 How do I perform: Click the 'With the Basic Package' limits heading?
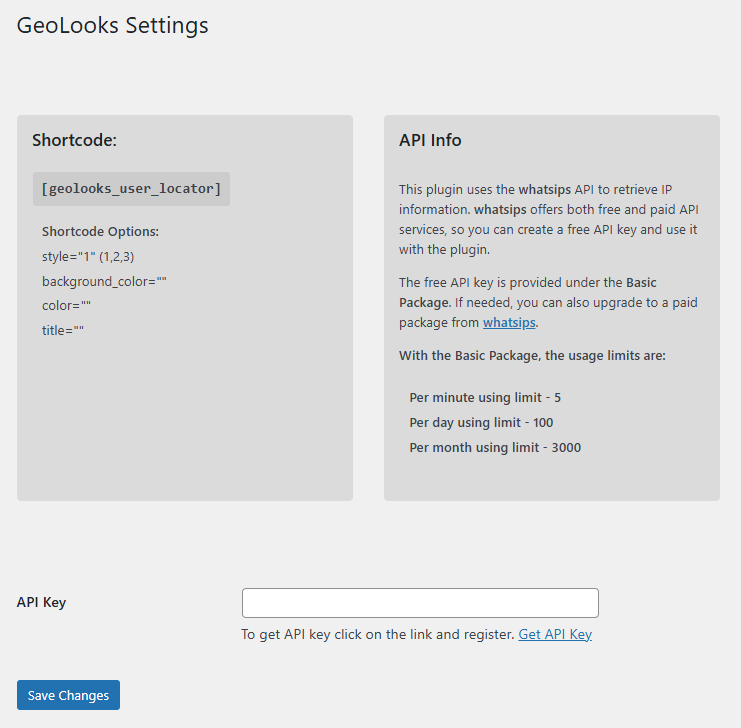pos(532,355)
